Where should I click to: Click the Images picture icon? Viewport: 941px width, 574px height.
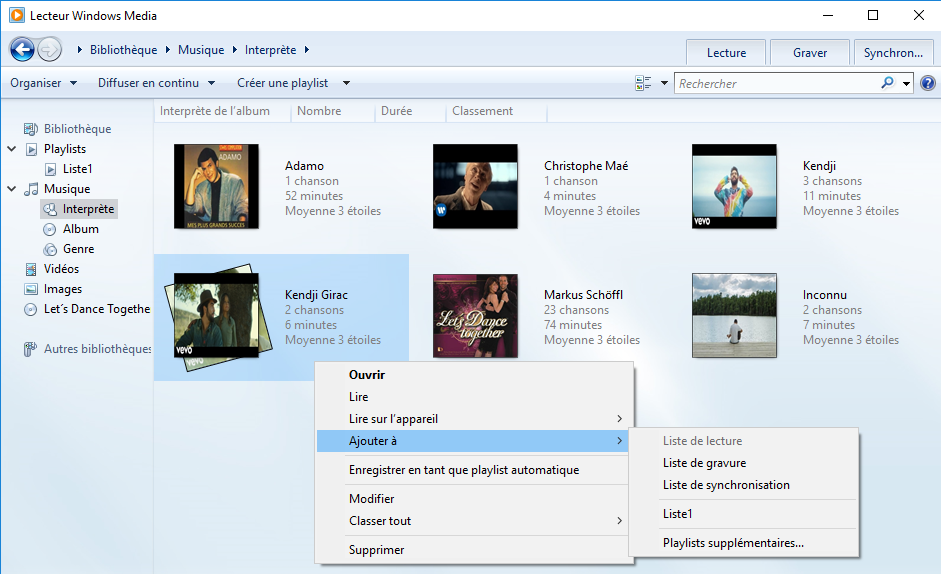(x=31, y=289)
